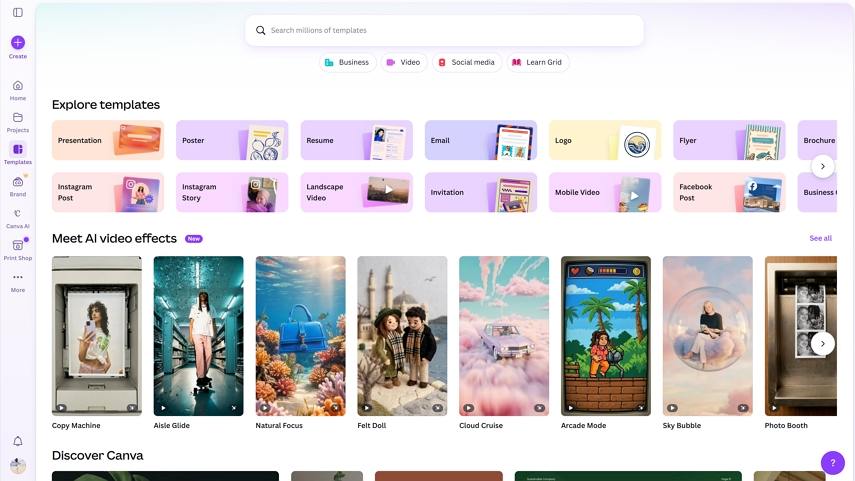The image size is (855, 481).
Task: Toggle the sidebar panel icon
Action: 18,12
